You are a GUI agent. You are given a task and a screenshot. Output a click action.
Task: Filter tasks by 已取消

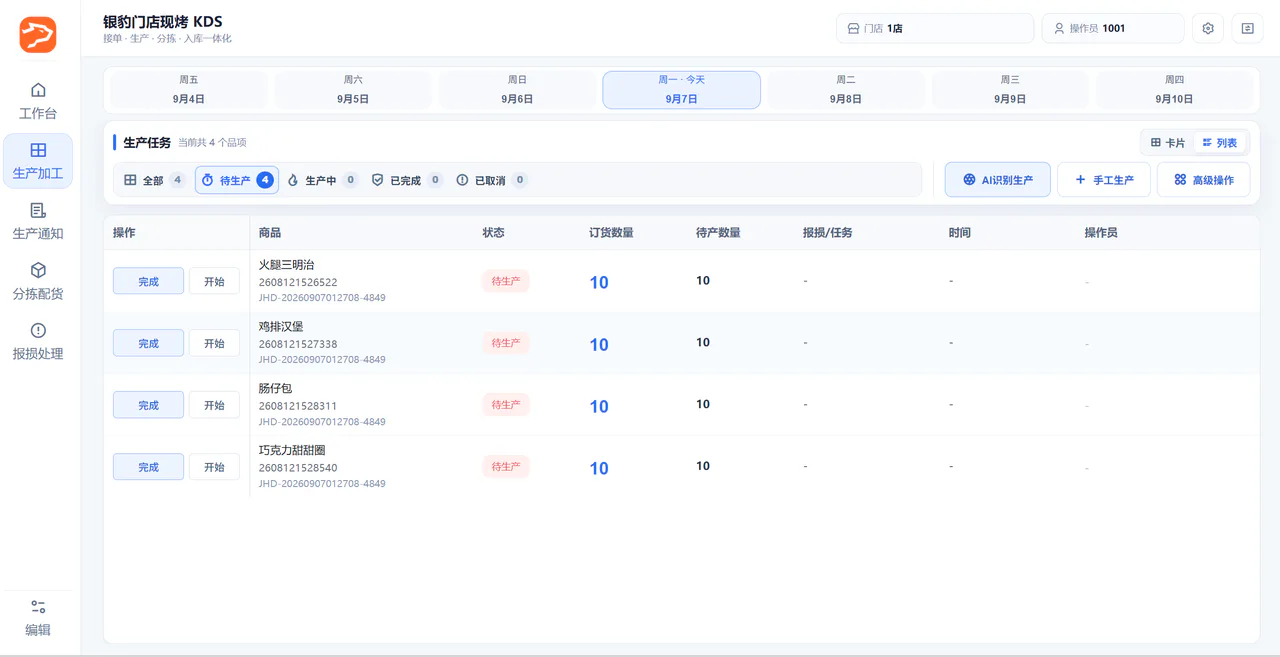(x=491, y=180)
